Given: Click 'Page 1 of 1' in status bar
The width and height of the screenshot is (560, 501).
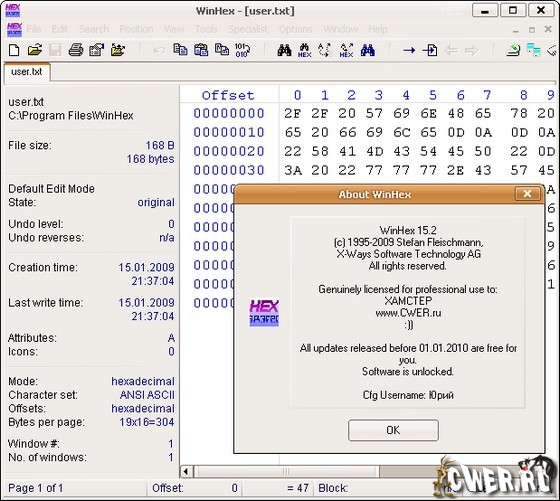Looking at the screenshot, I should pyautogui.click(x=36, y=488).
